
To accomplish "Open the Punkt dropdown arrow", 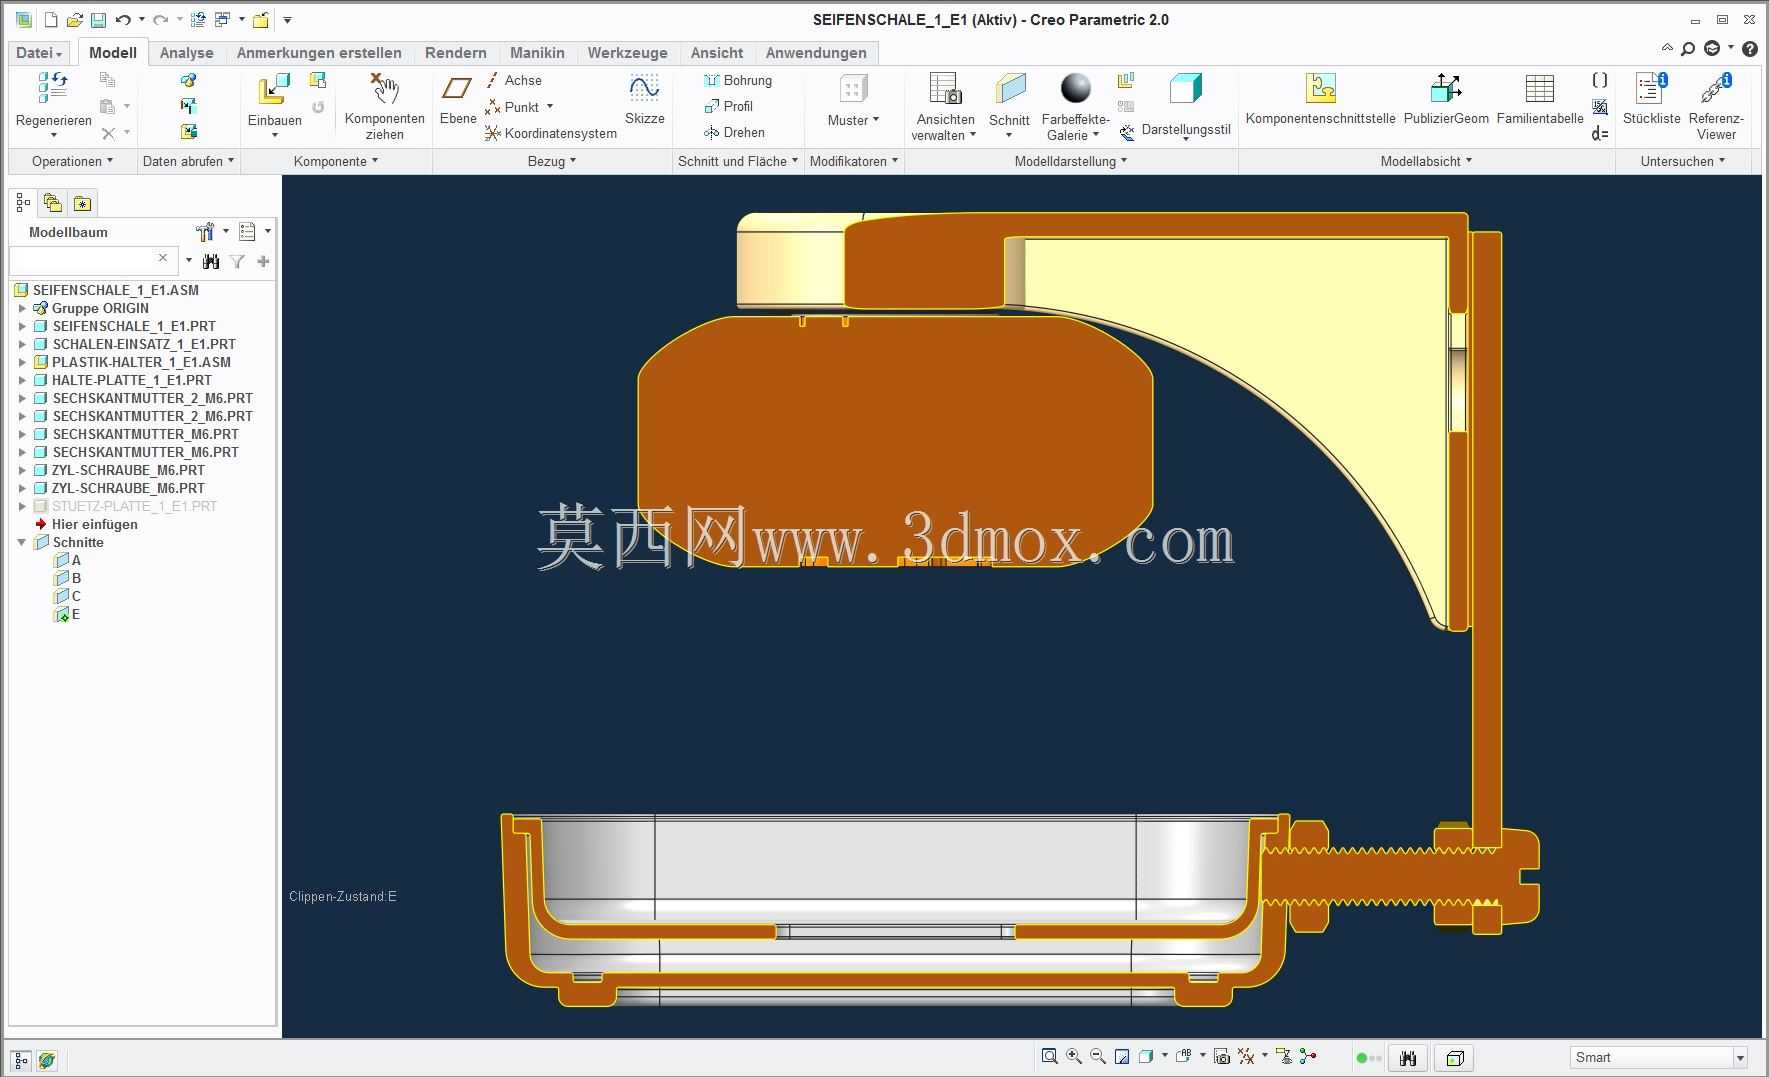I will [x=549, y=107].
